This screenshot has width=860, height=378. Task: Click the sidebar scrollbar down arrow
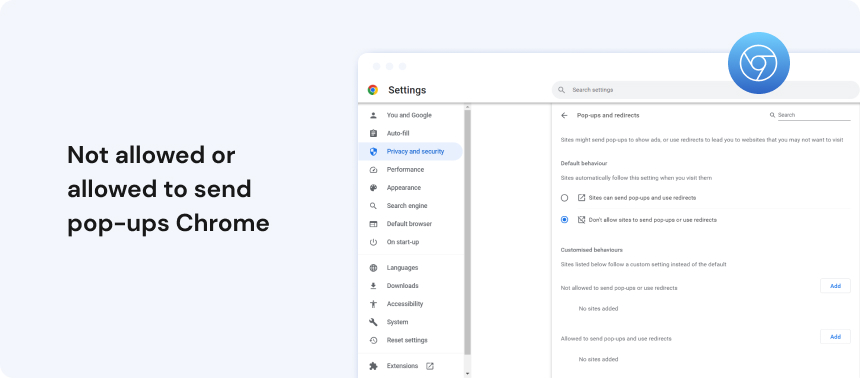467,374
